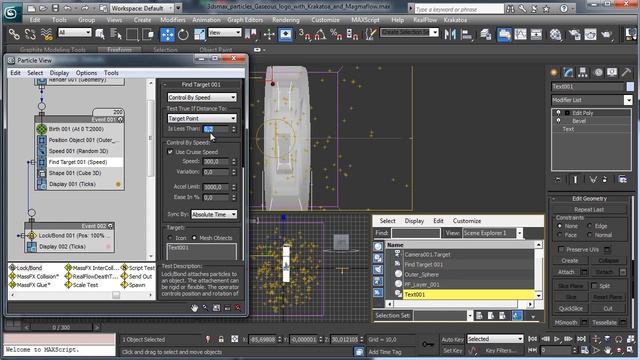Toggle the Percent Snap icon
The width and height of the screenshot is (640, 360).
pyautogui.click(x=336, y=35)
